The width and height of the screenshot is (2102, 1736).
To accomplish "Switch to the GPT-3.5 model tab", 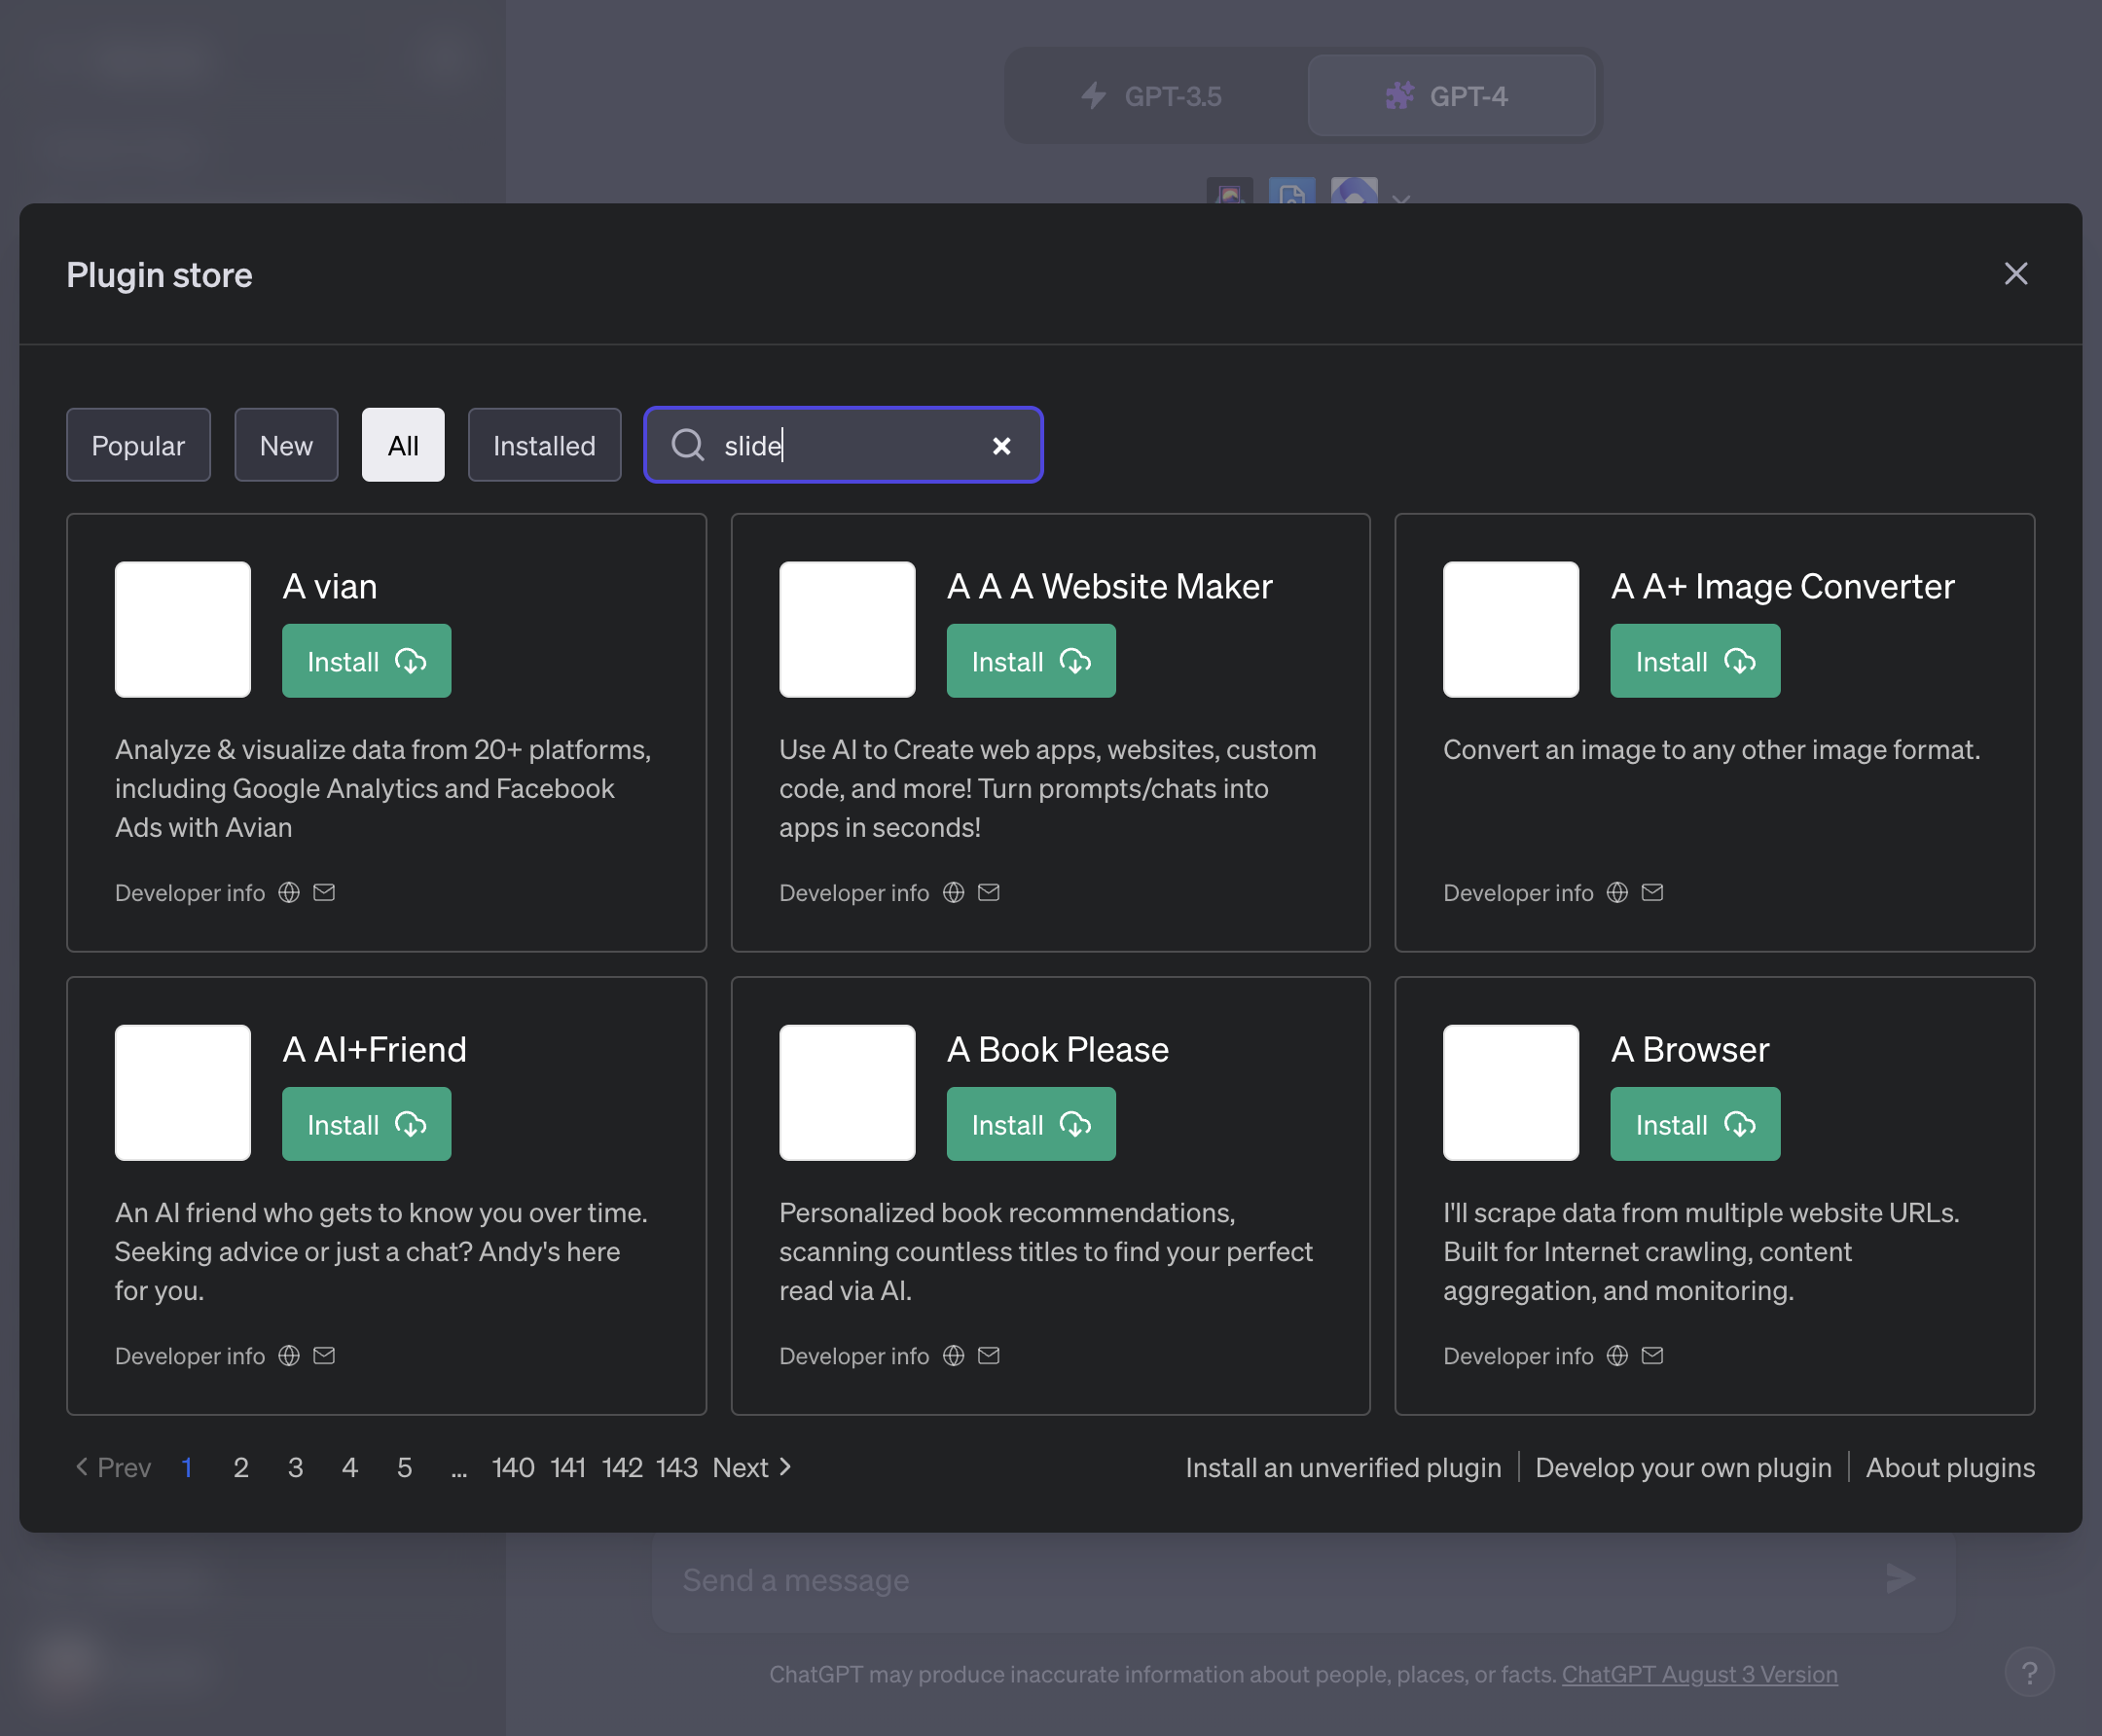I will (x=1153, y=96).
